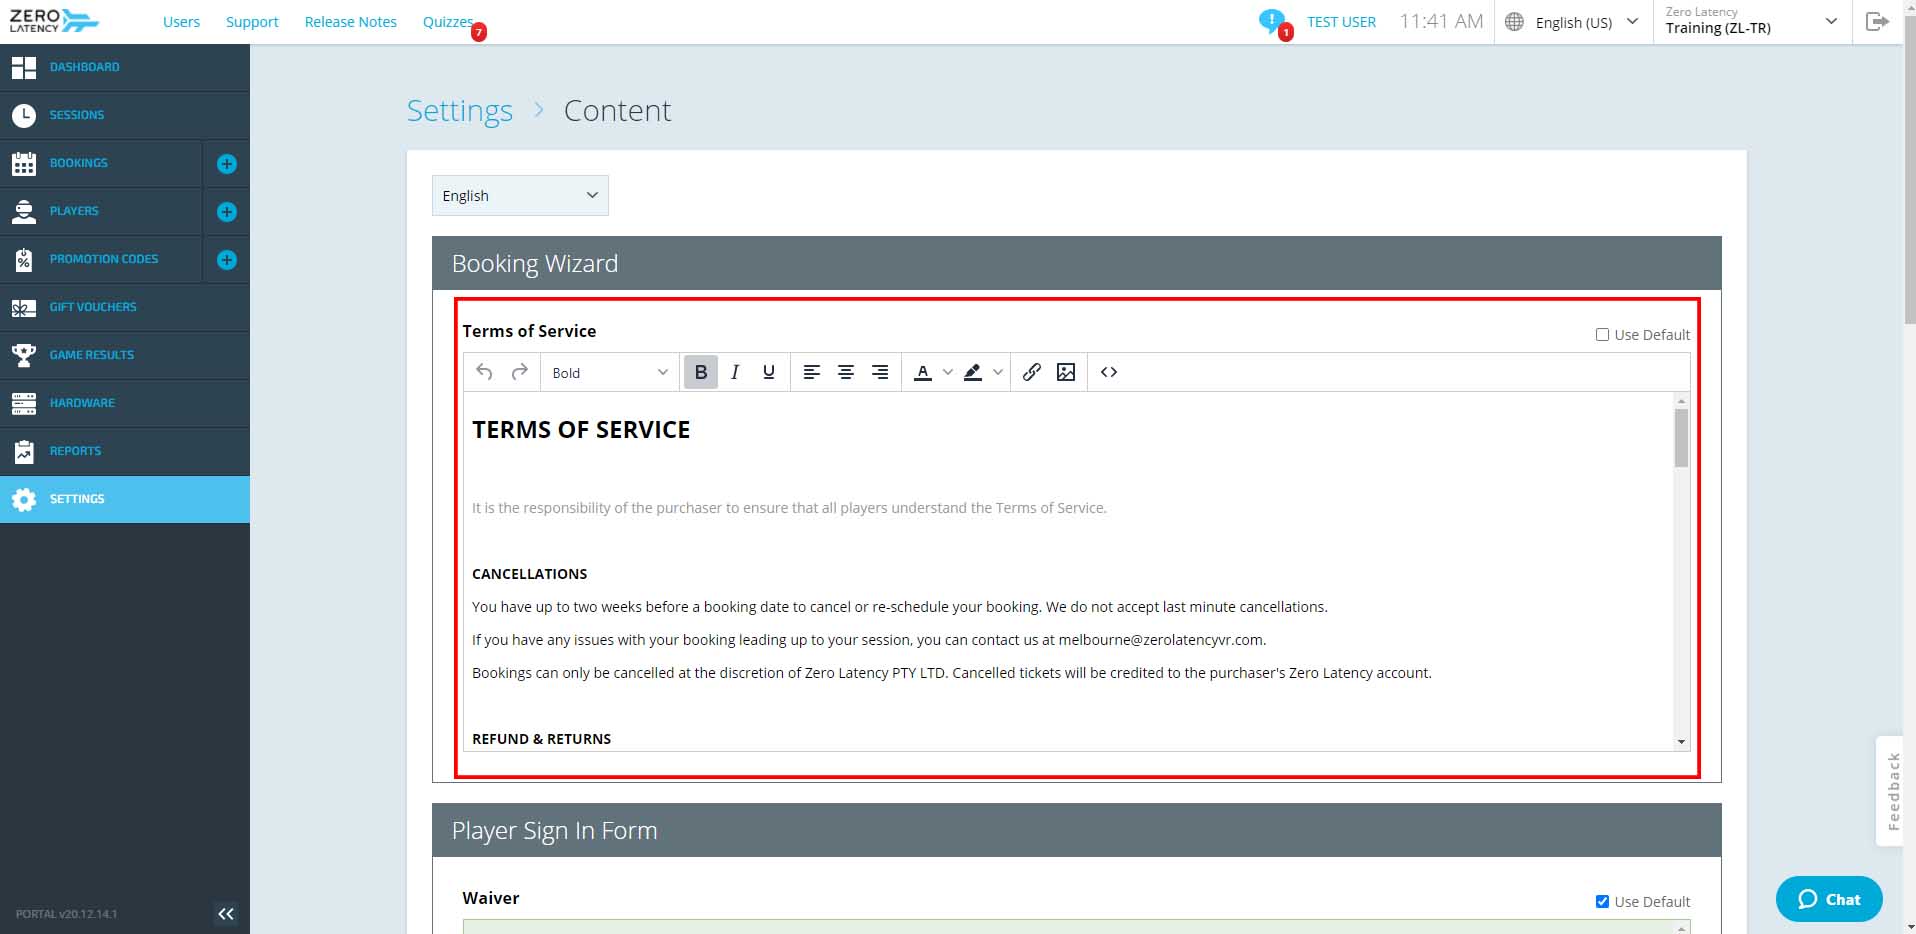Go to Users page
1916x934 pixels.
pyautogui.click(x=181, y=22)
